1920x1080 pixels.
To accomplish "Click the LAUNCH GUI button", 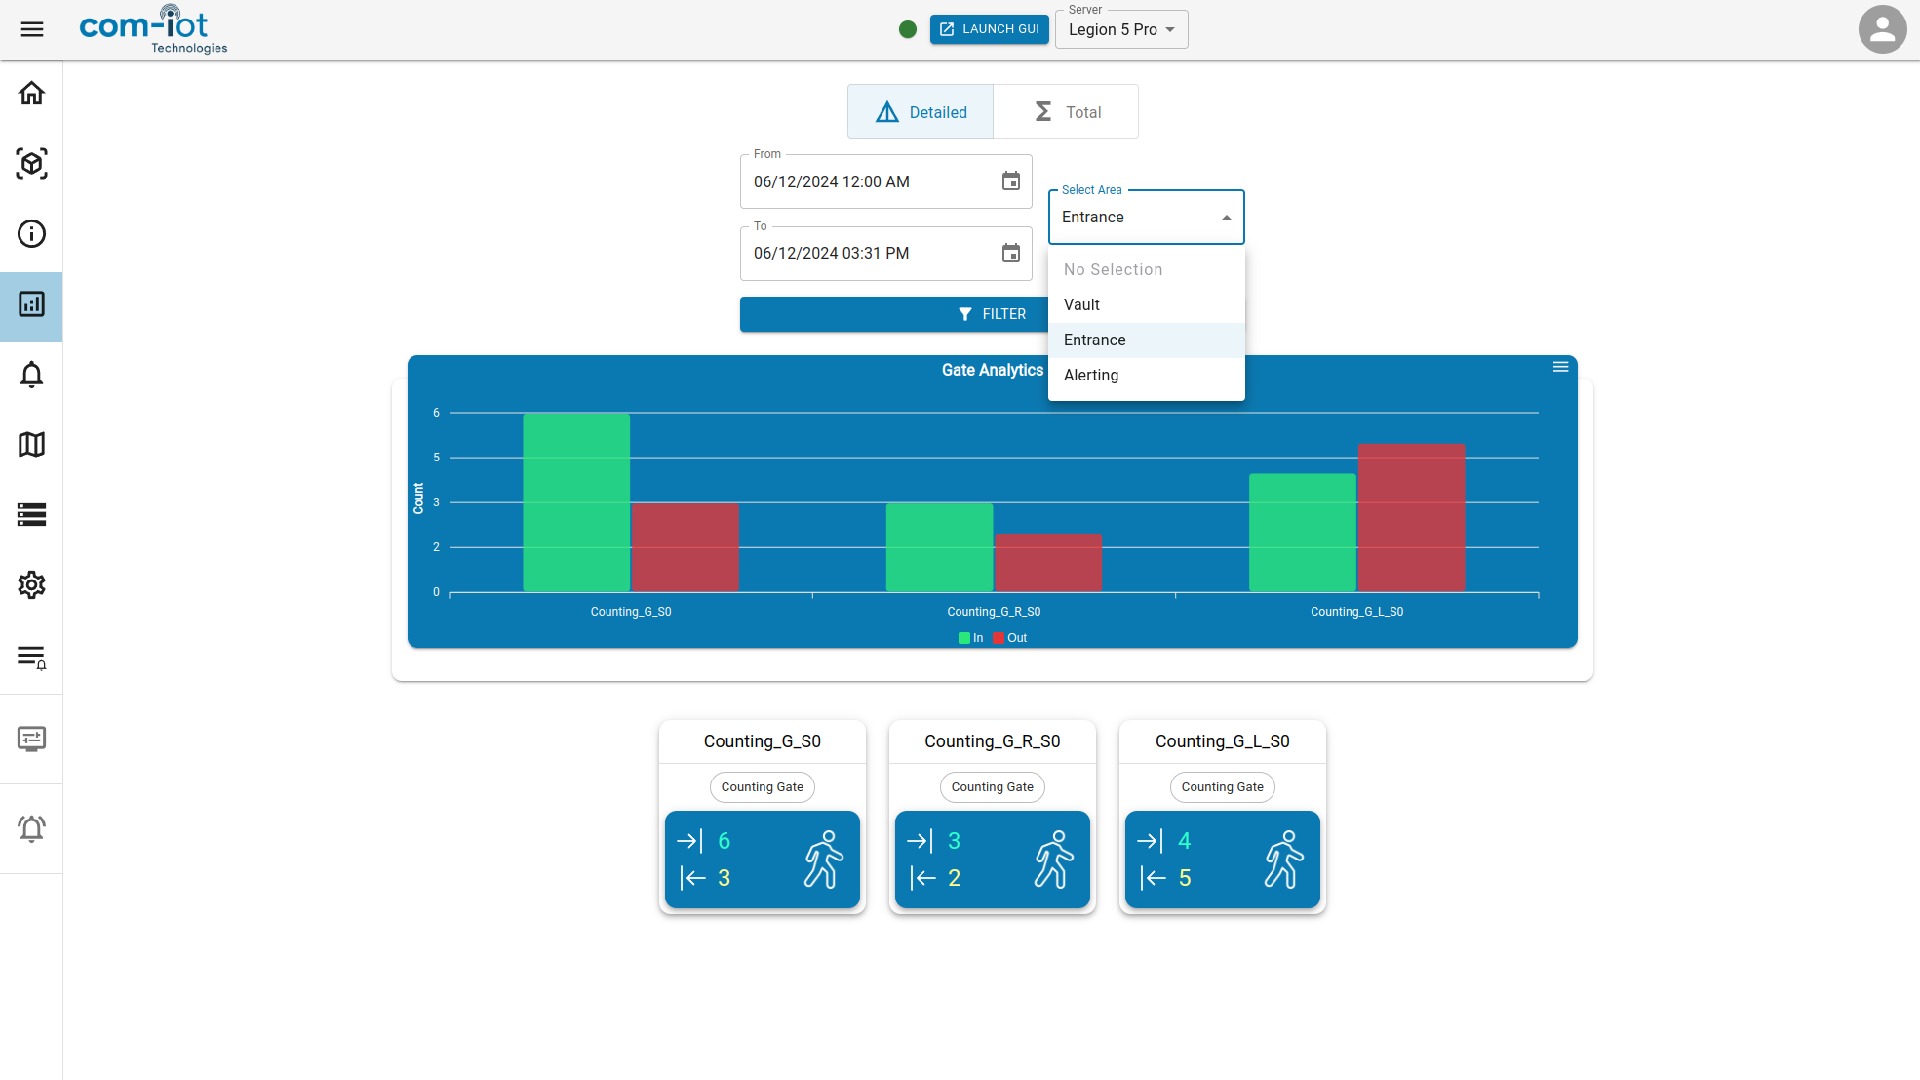I will (x=989, y=29).
